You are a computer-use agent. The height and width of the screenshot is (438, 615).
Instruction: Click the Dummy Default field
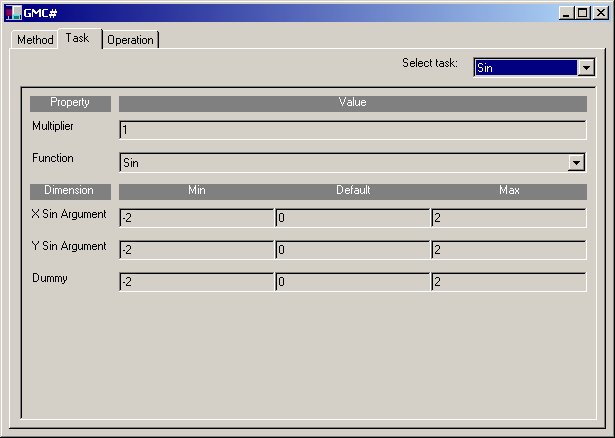coord(353,282)
